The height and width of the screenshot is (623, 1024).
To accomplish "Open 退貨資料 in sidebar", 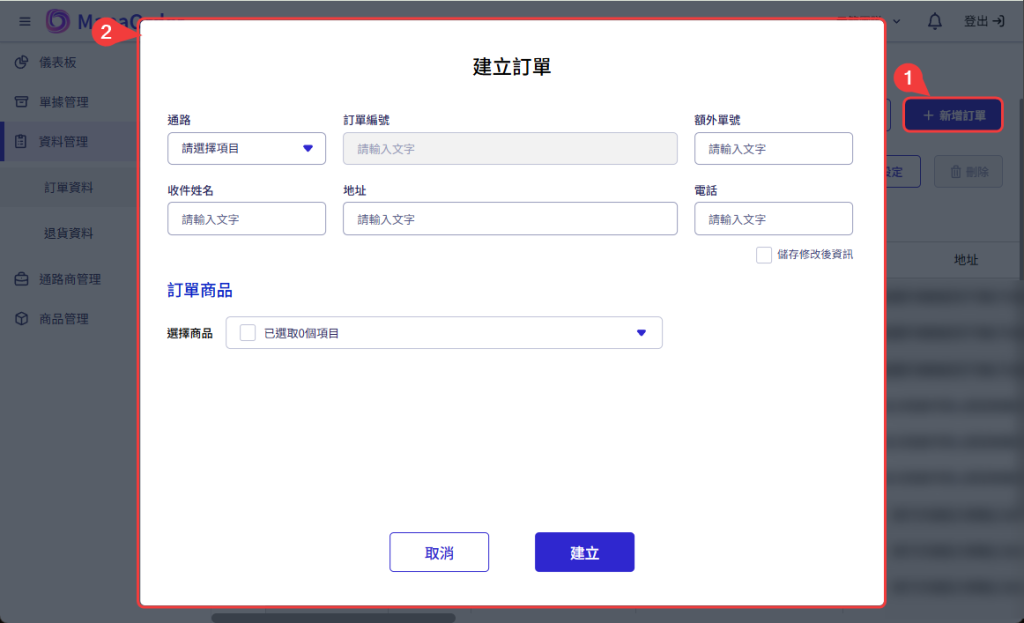I will (69, 233).
